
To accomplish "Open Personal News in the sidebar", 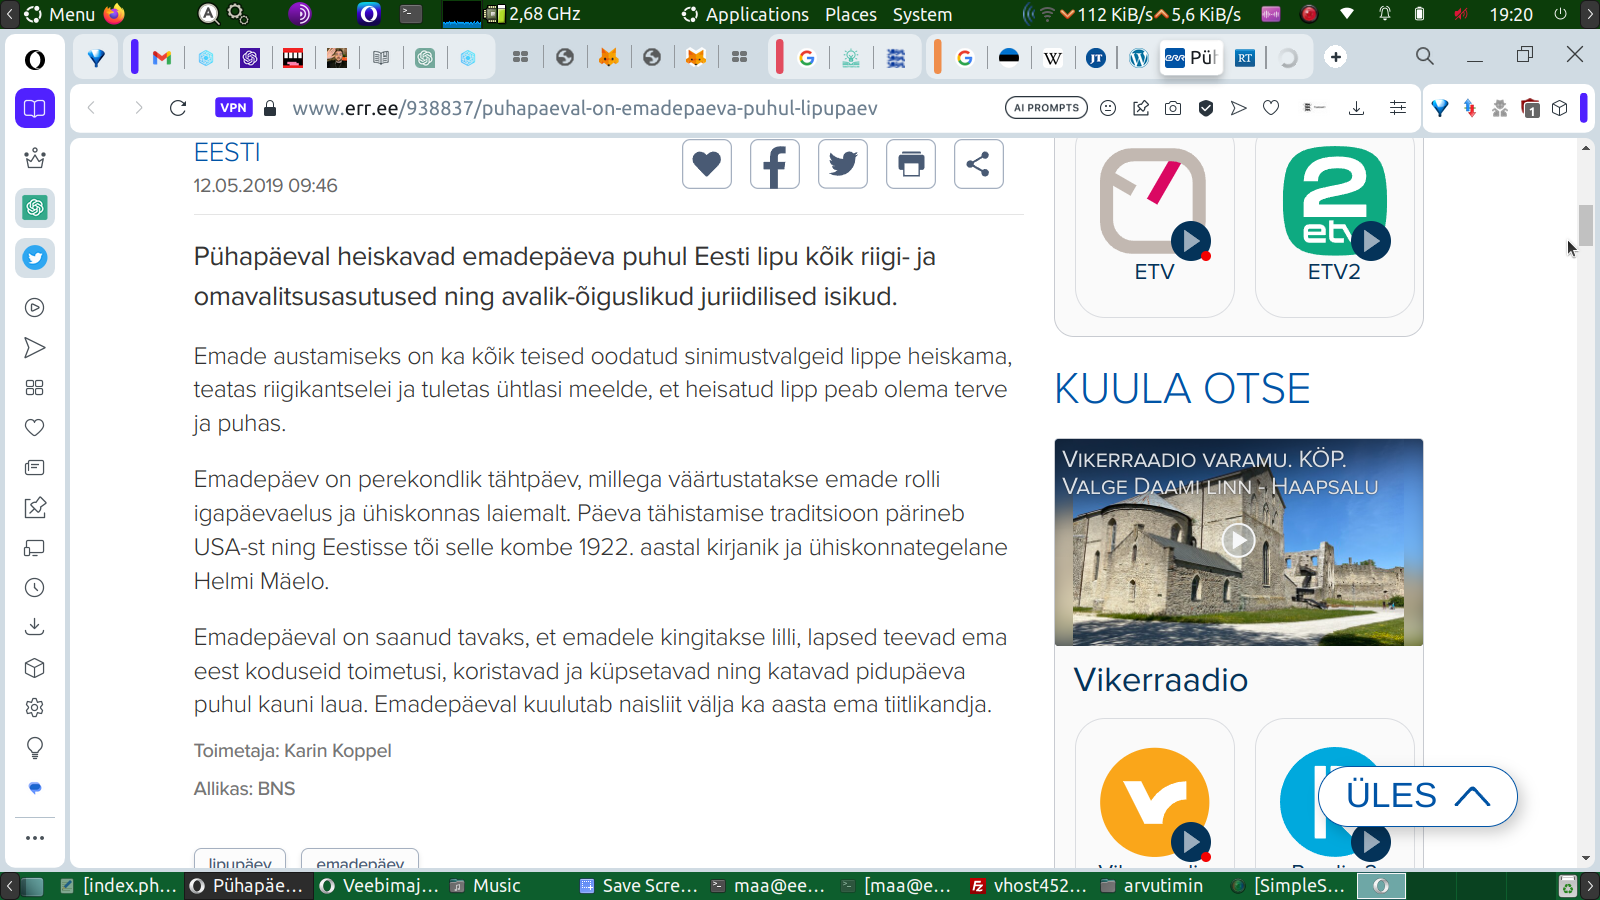I will click(x=35, y=468).
